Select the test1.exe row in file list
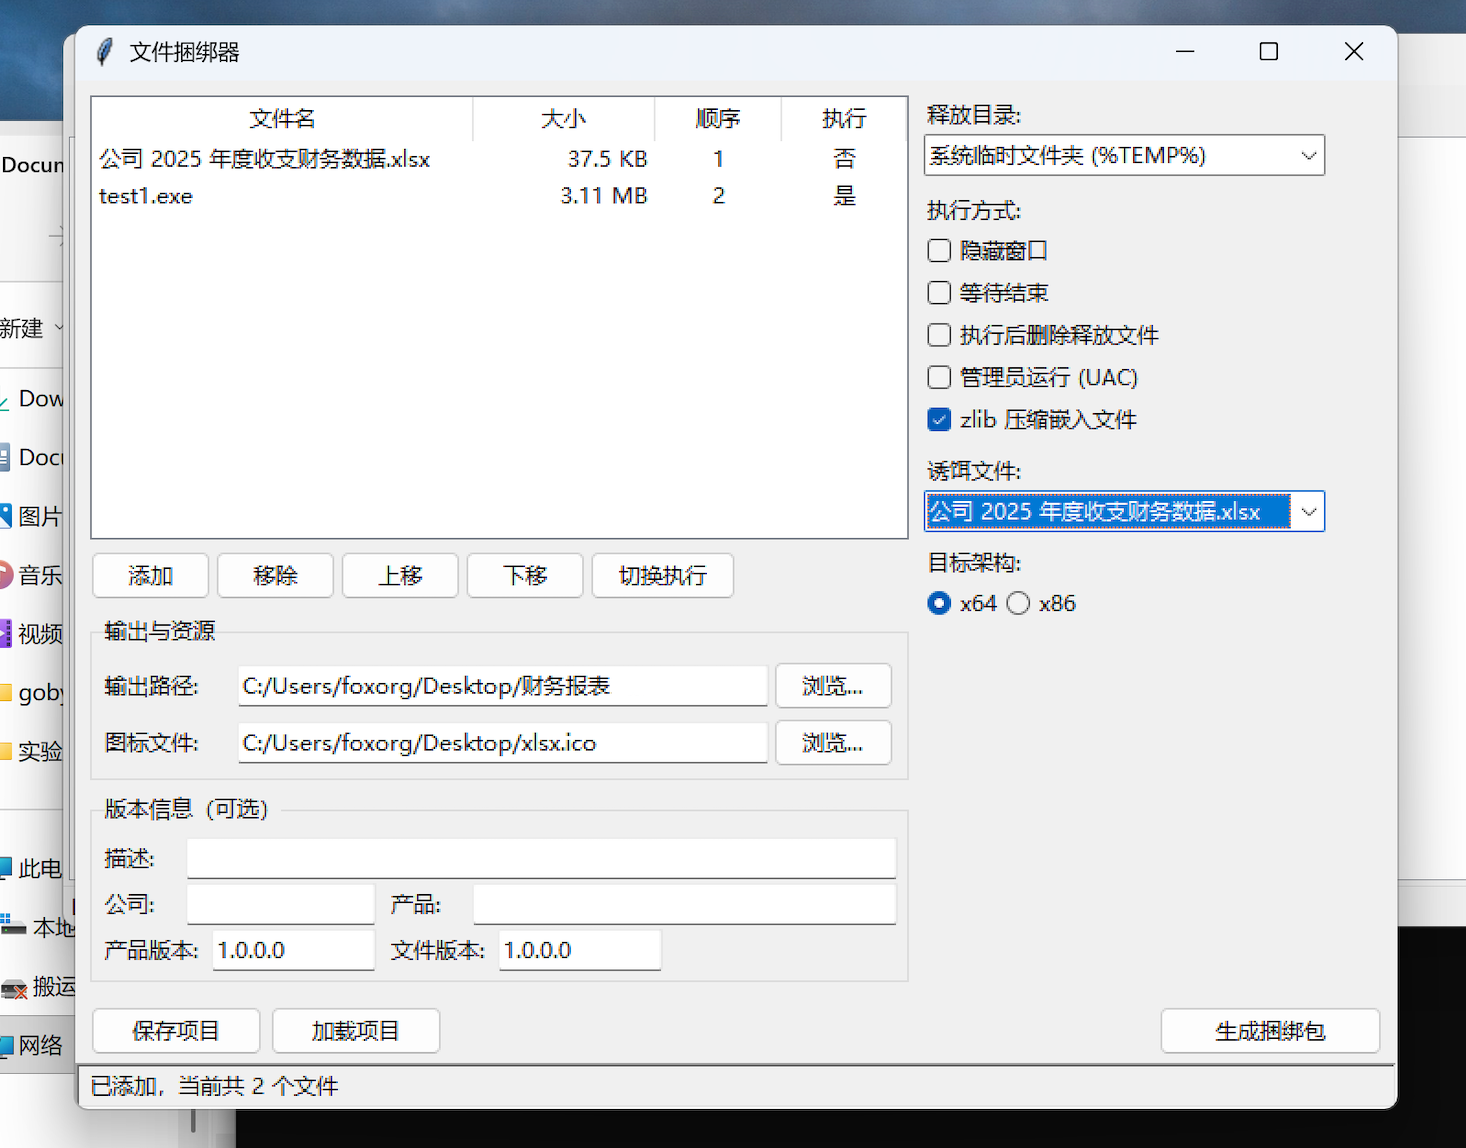Image resolution: width=1466 pixels, height=1148 pixels. [499, 196]
